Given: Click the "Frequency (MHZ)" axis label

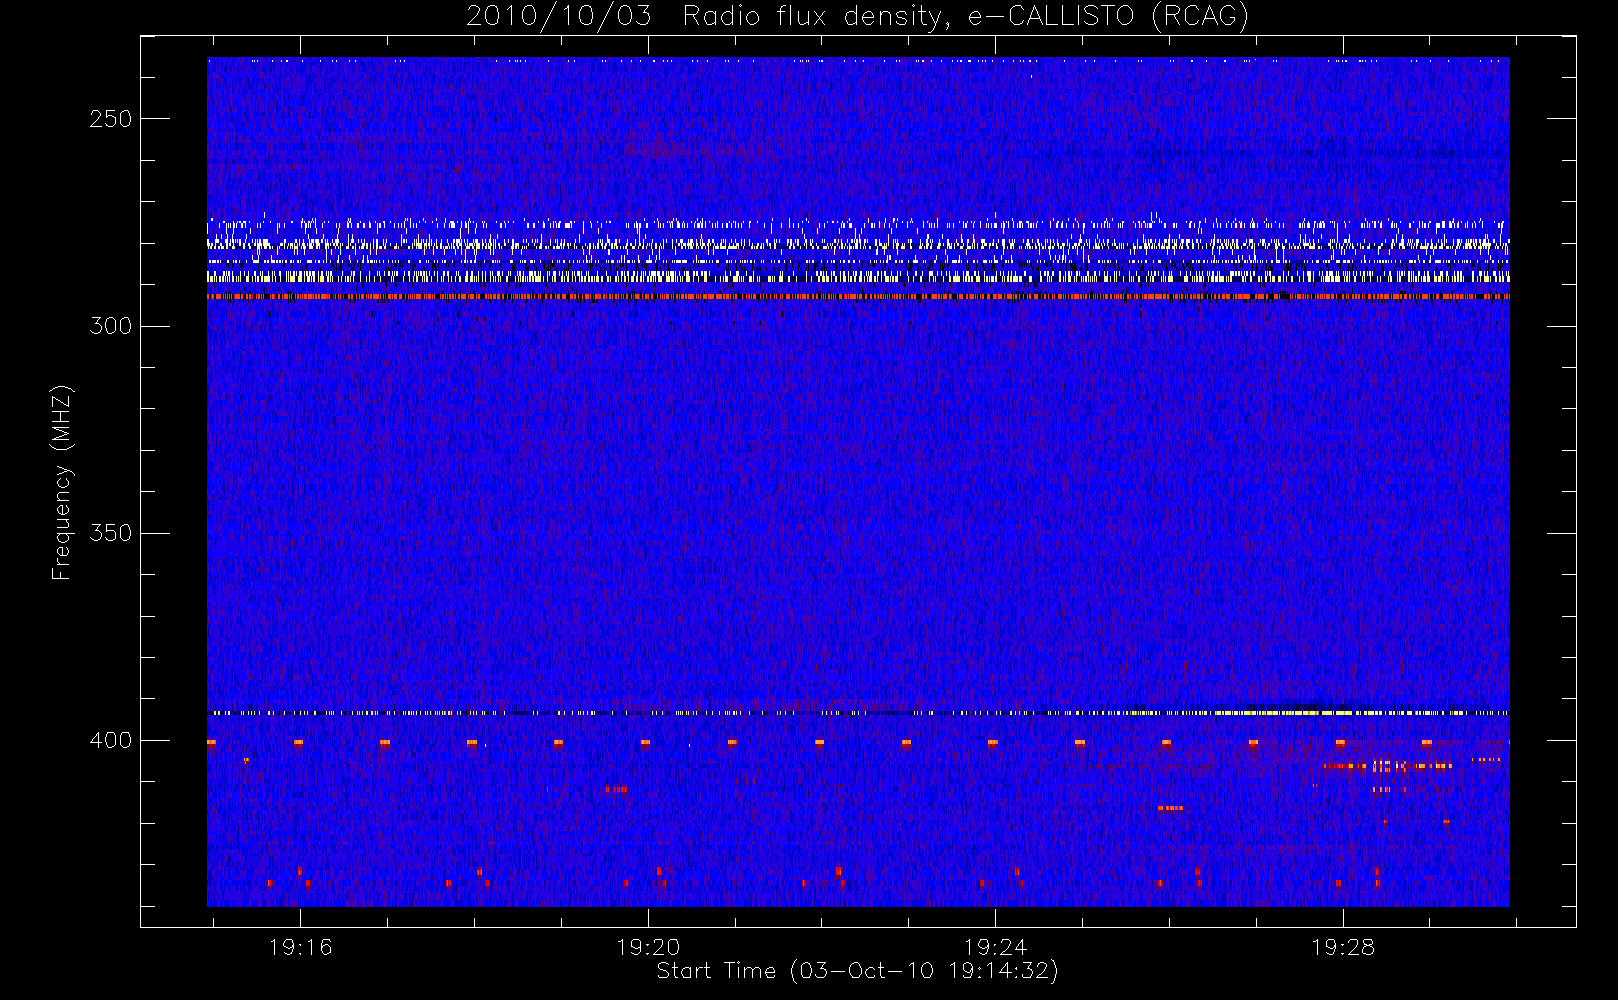Looking at the screenshot, I should [x=62, y=482].
